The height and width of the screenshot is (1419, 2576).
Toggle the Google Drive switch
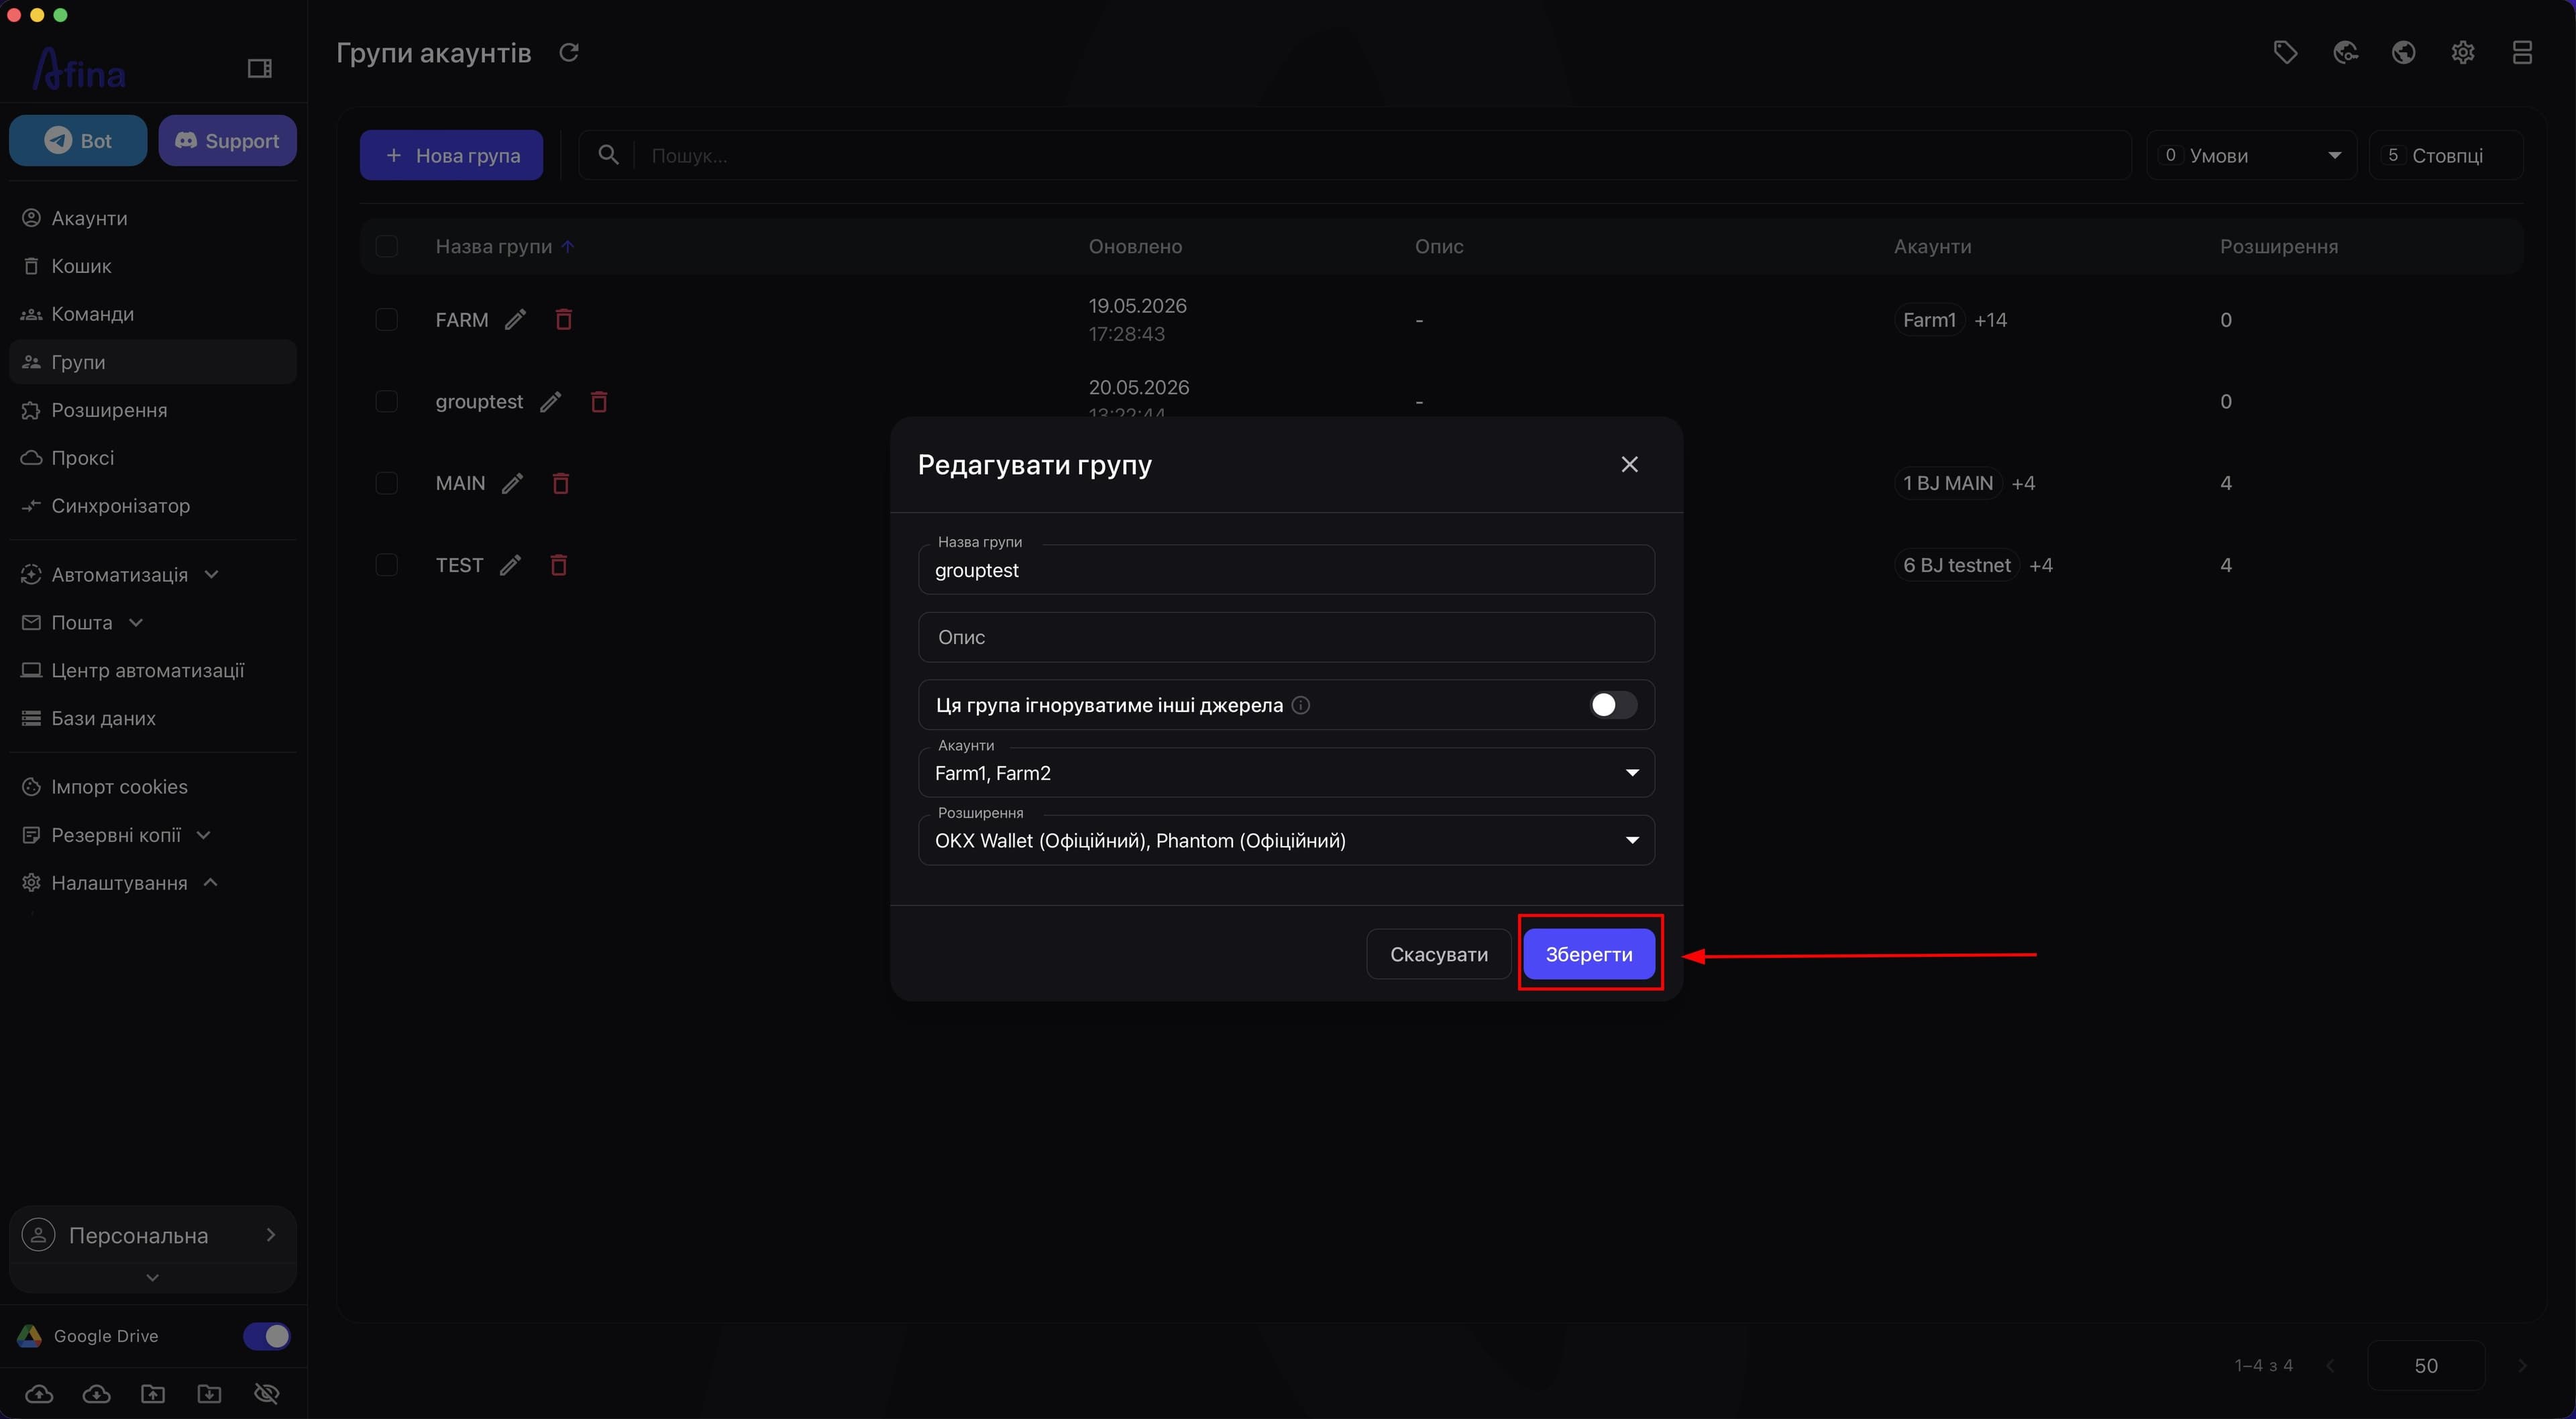pos(266,1337)
